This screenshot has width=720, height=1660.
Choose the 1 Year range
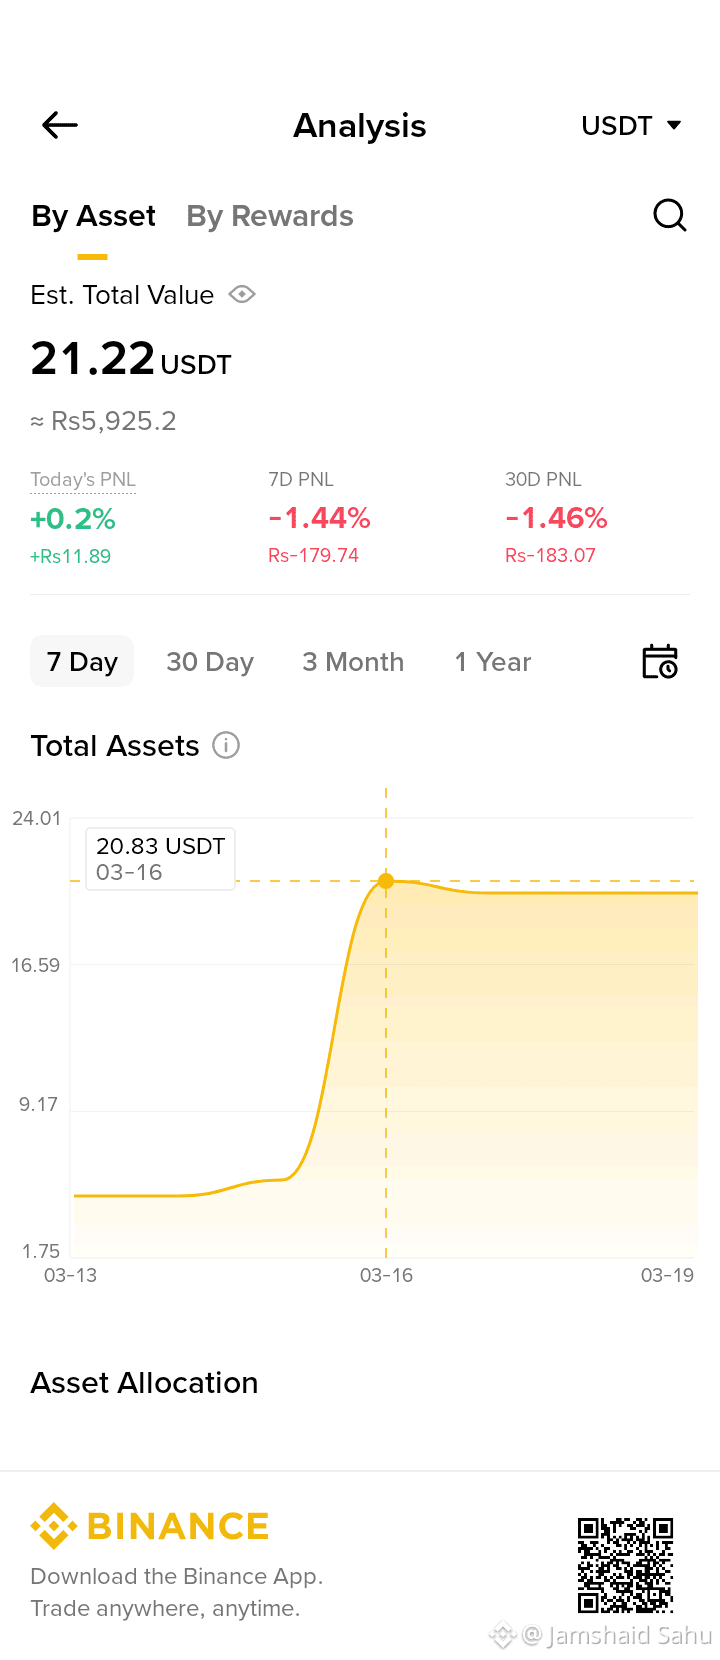coord(492,662)
